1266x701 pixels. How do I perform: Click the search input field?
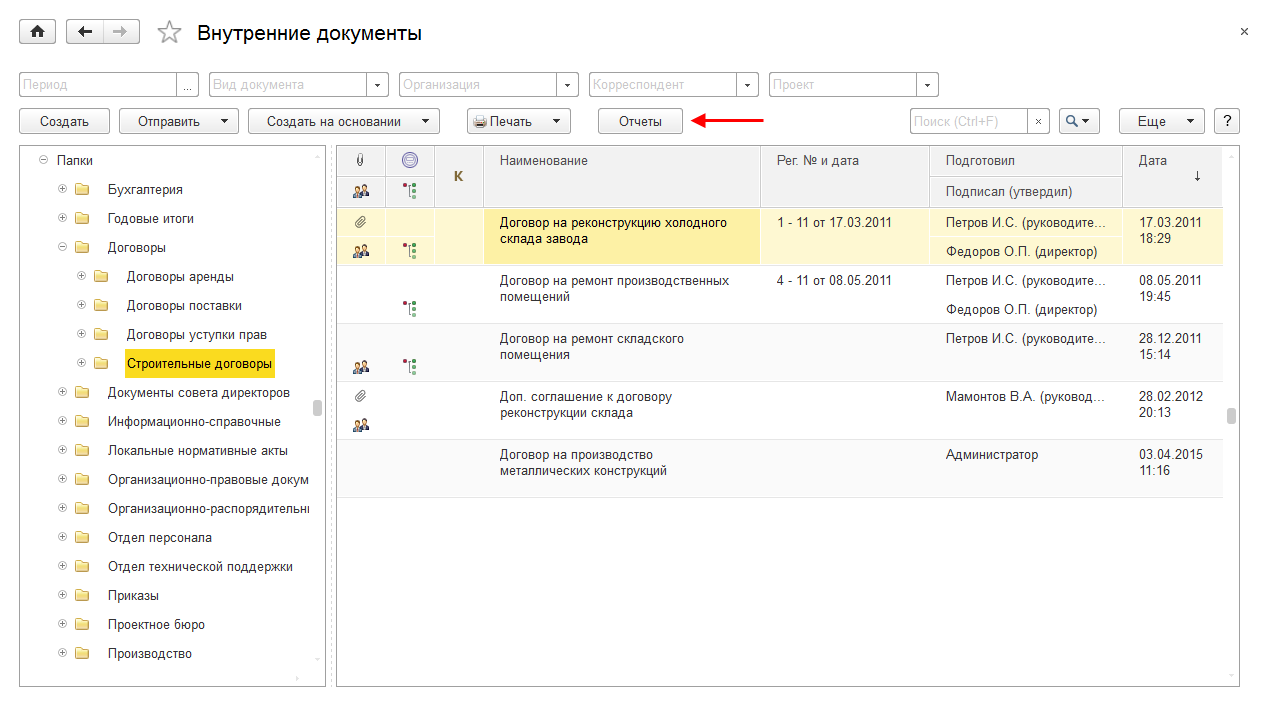968,121
